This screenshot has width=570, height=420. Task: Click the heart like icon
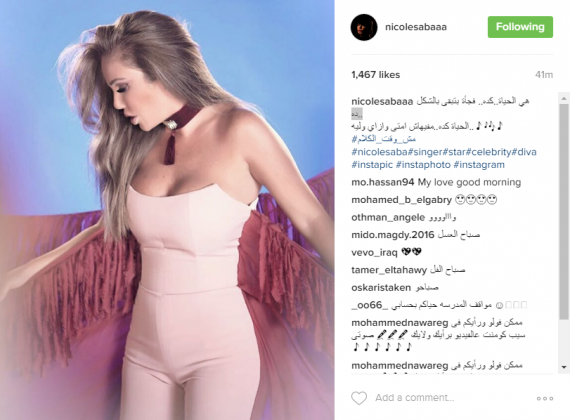359,398
